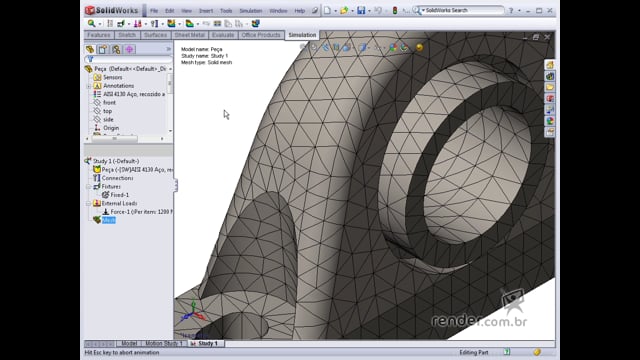Select the Force-1 load item
Viewport: 640px width, 360px height.
(x=141, y=212)
